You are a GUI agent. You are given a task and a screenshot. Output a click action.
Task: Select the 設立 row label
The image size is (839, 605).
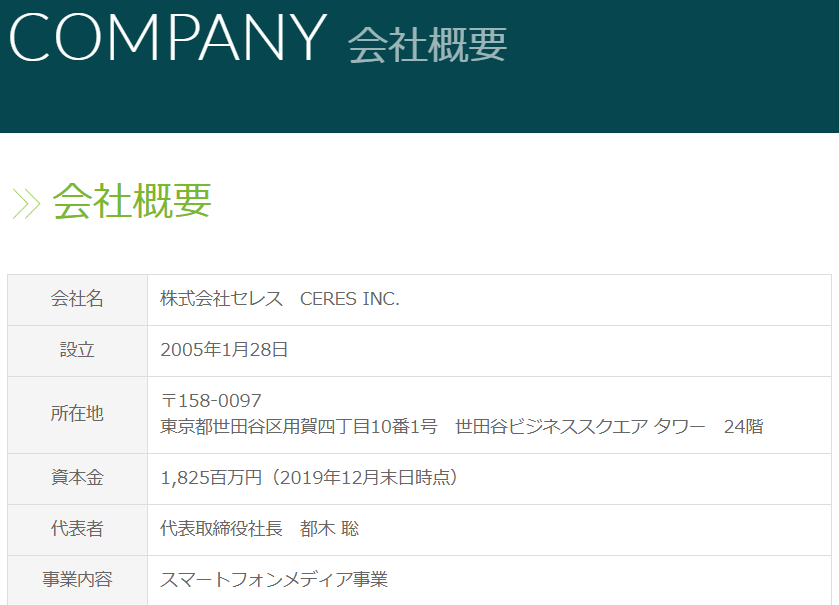77,350
